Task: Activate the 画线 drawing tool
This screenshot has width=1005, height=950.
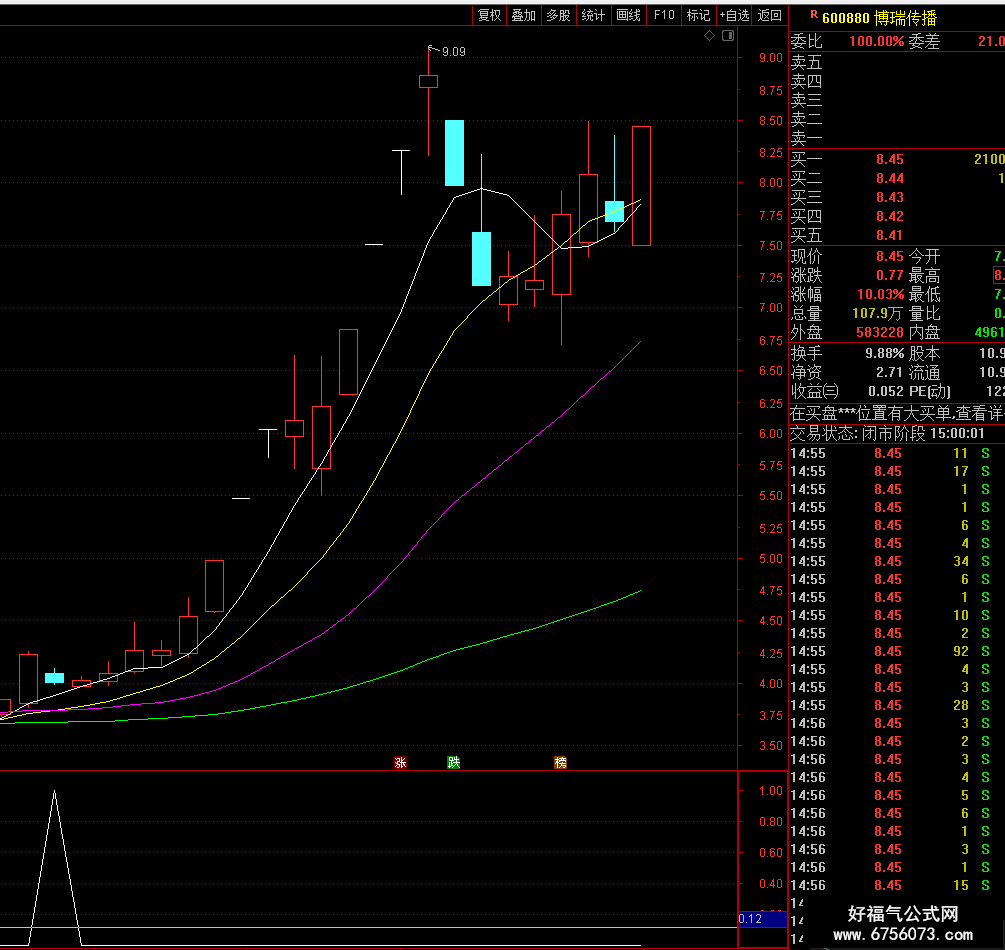Action: click(x=628, y=15)
